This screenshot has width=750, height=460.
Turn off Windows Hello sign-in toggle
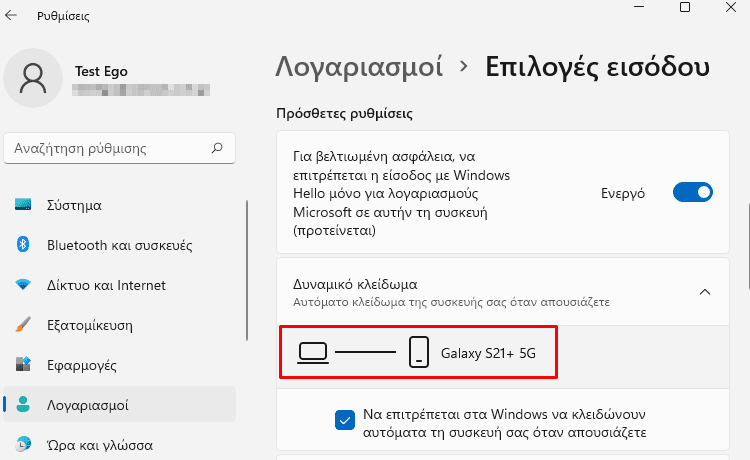pyautogui.click(x=693, y=192)
